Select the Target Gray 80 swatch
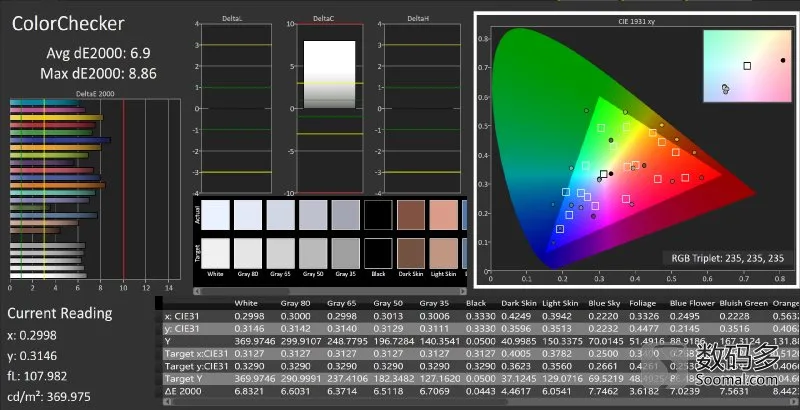This screenshot has height=410, width=800. pyautogui.click(x=248, y=253)
